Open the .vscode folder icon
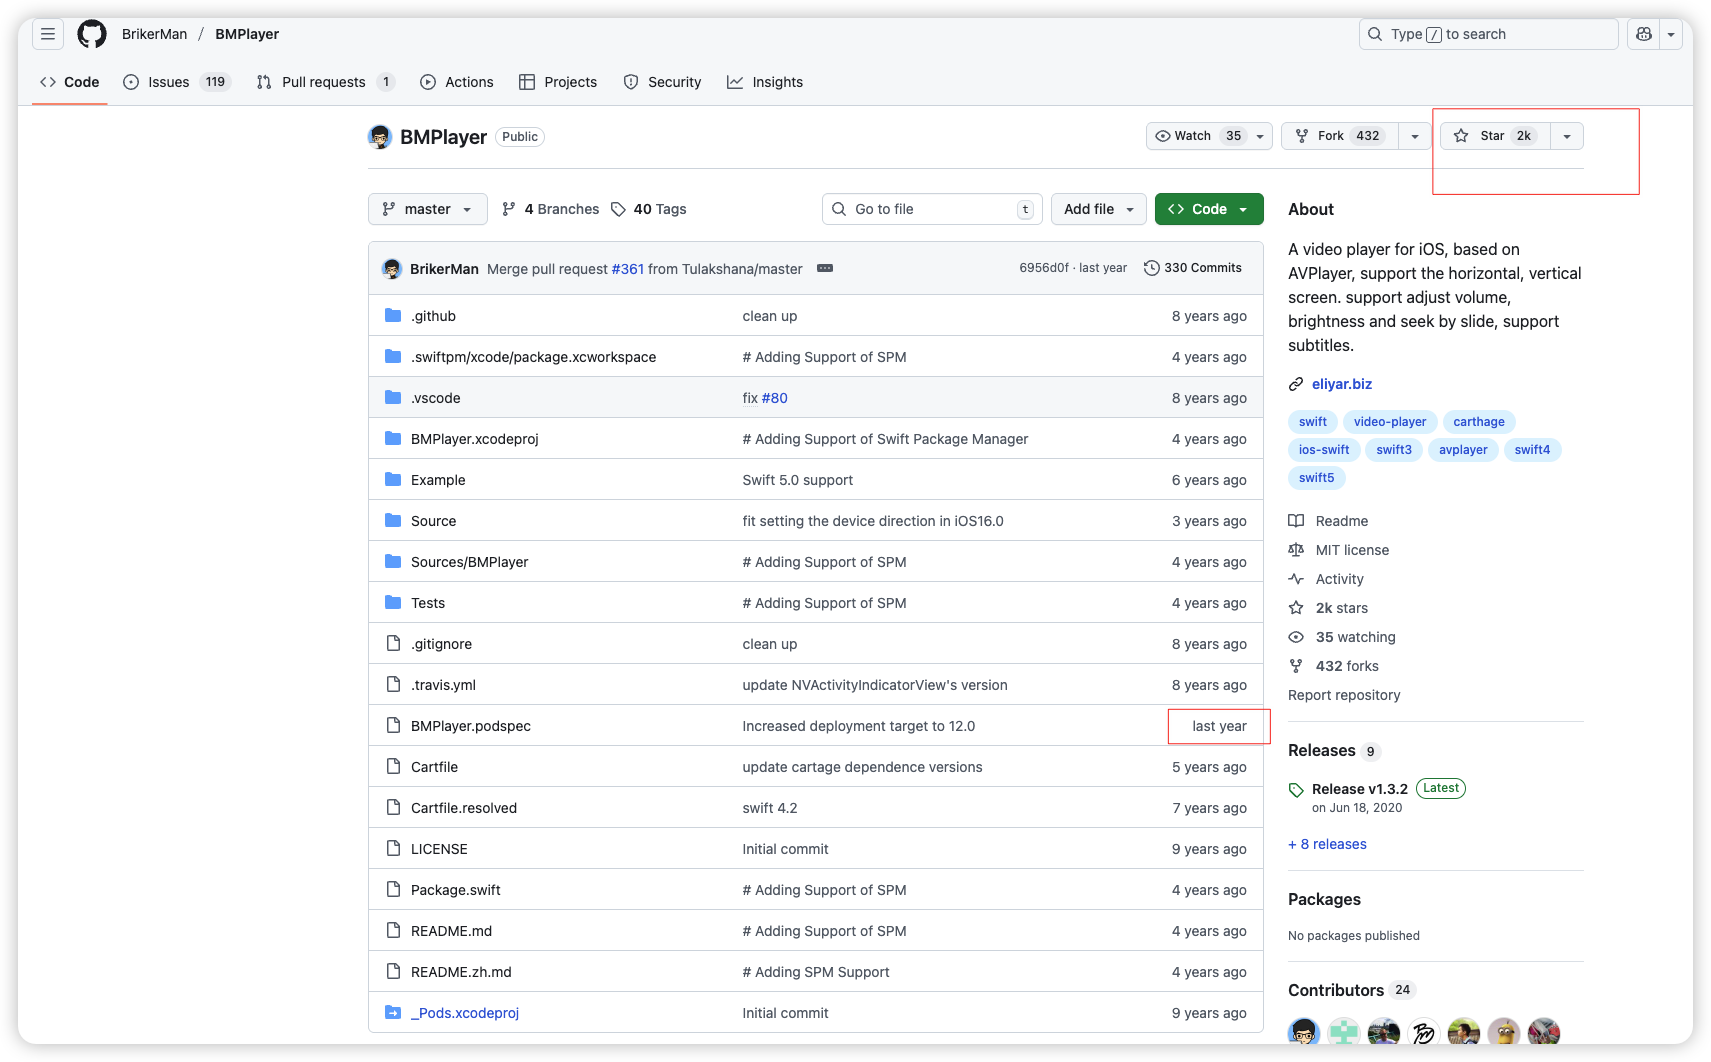This screenshot has width=1711, height=1062. click(393, 398)
